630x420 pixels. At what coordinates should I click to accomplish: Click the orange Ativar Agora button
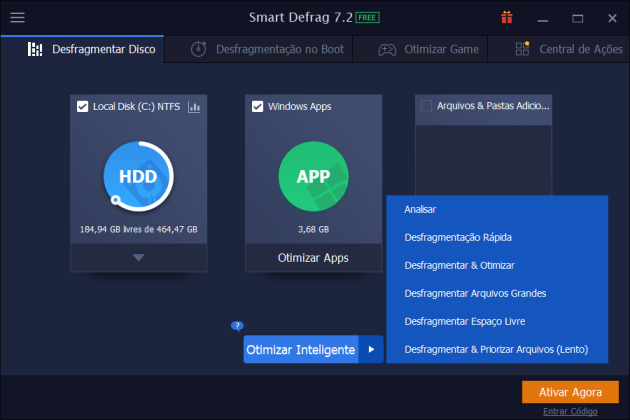point(570,392)
